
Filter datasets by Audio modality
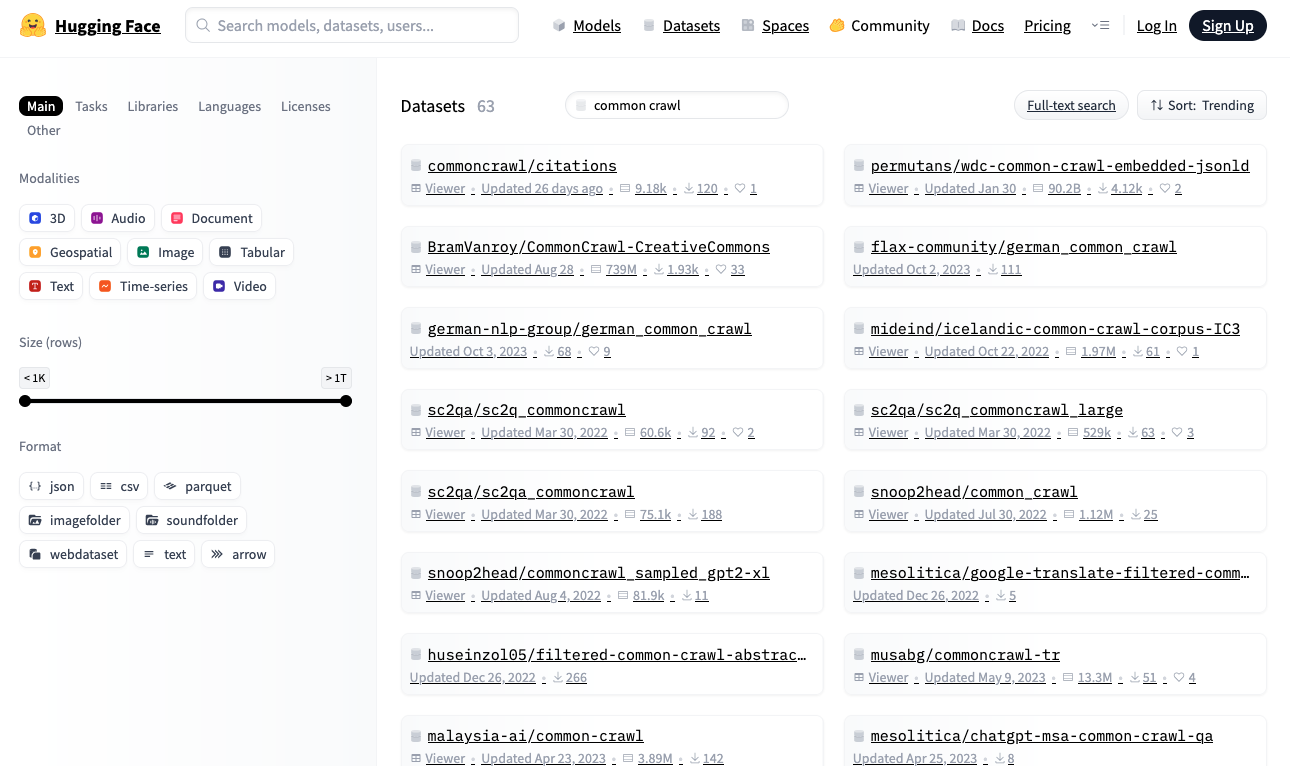point(117,218)
